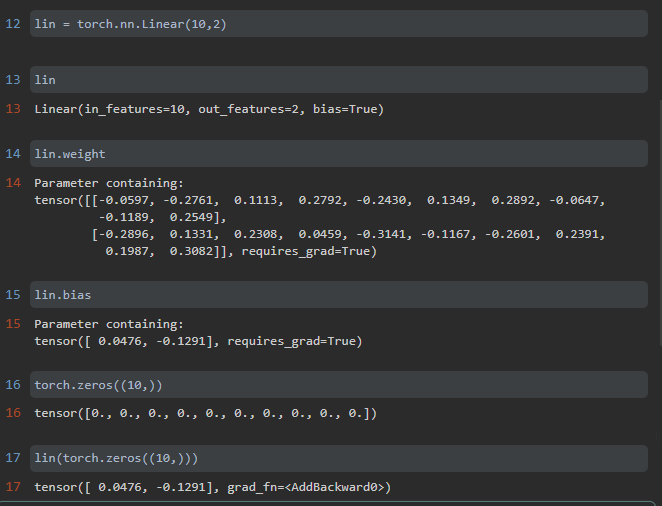Click the red output number 15
This screenshot has width=662, height=506.
[13, 324]
